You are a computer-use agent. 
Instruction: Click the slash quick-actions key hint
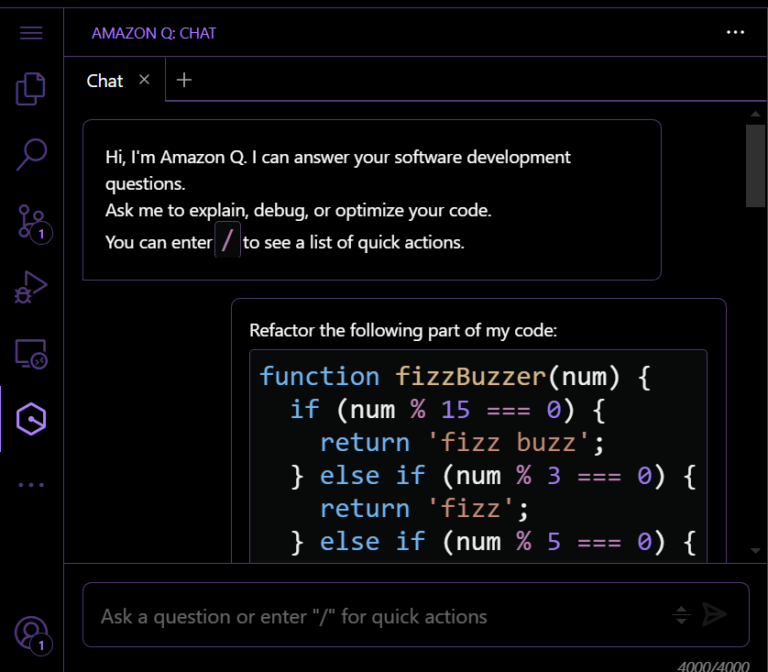(227, 240)
